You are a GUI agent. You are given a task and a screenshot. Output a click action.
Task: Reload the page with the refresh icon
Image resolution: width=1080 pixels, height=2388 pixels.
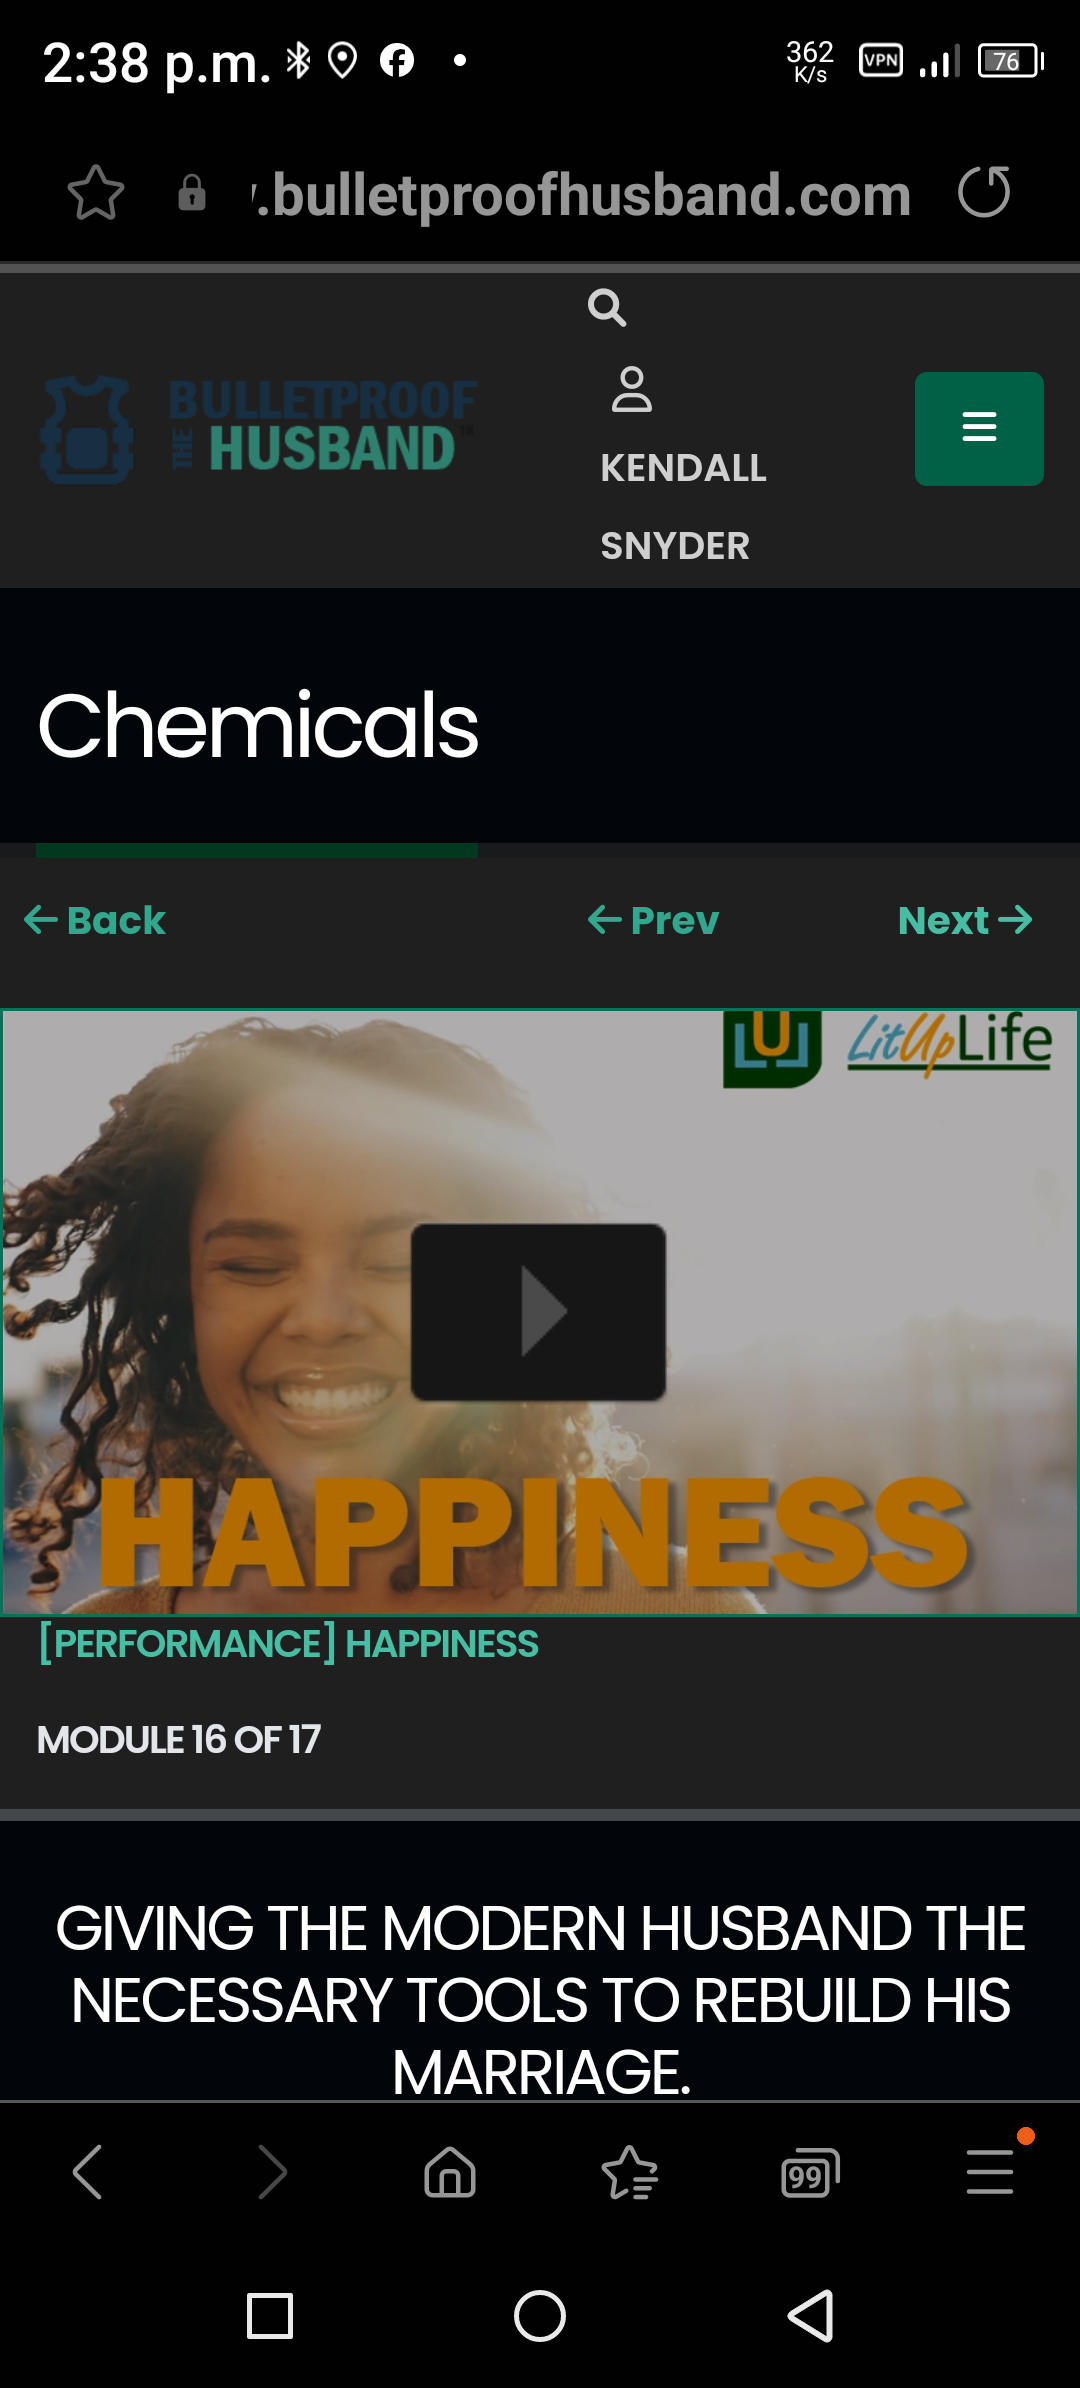(984, 192)
